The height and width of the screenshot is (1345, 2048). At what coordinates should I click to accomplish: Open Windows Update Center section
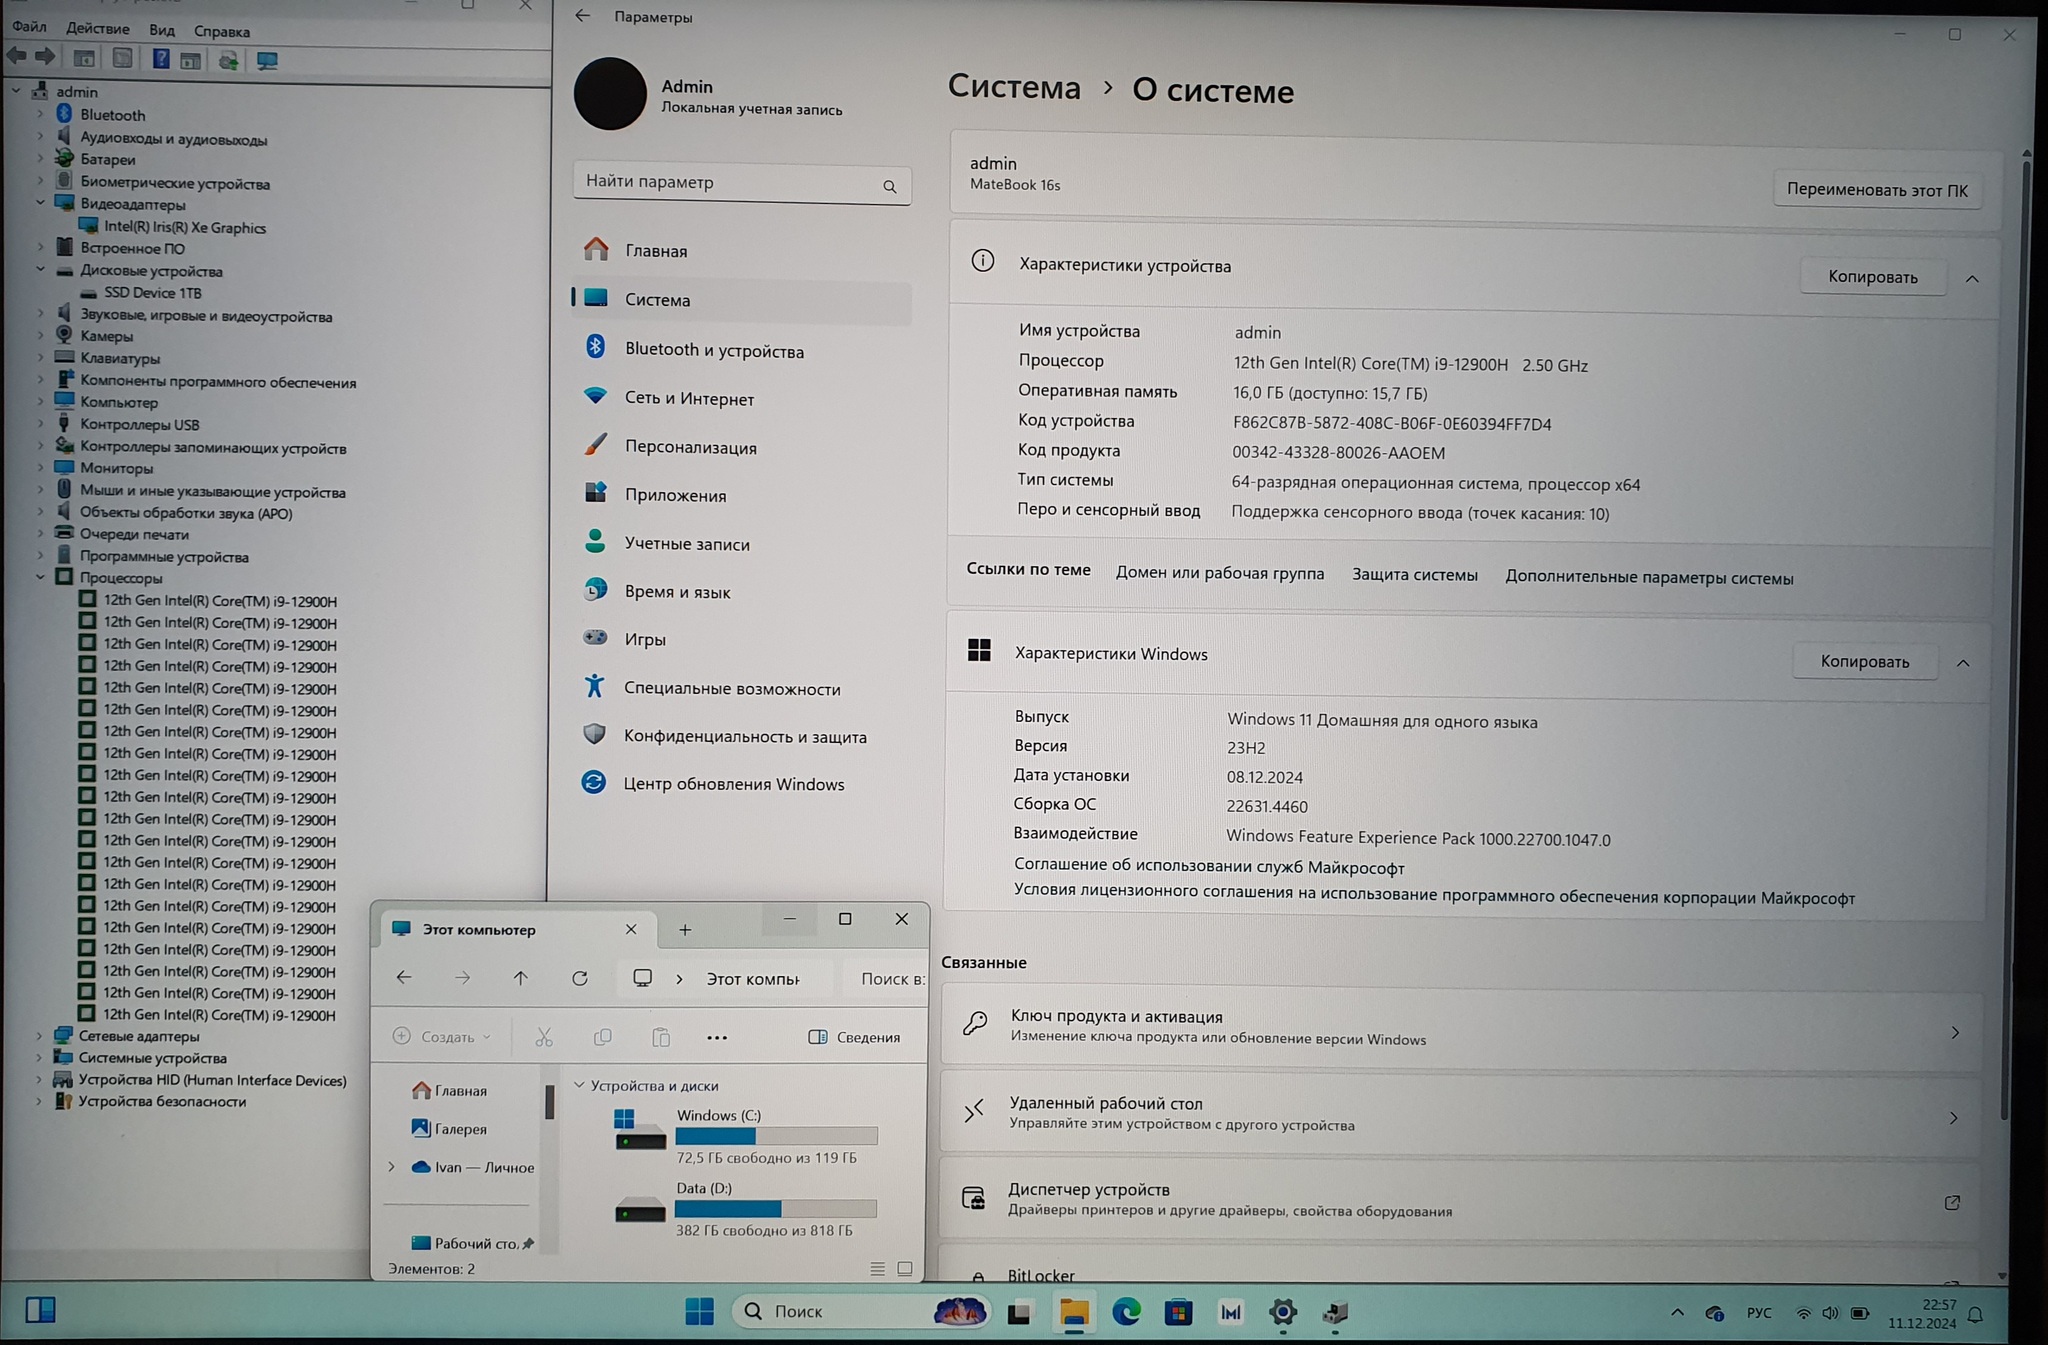tap(733, 784)
